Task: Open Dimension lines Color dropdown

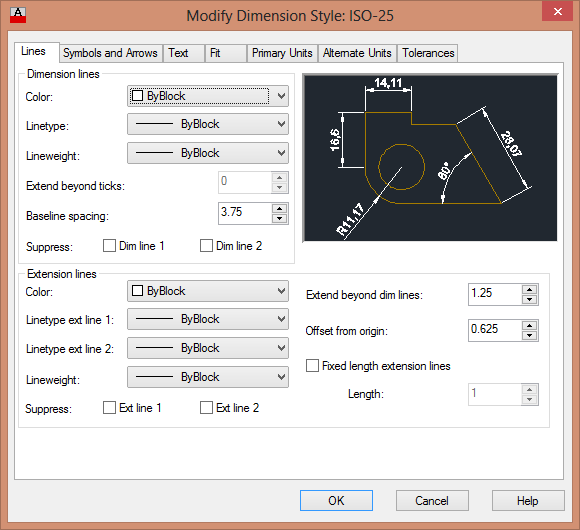Action: point(208,96)
